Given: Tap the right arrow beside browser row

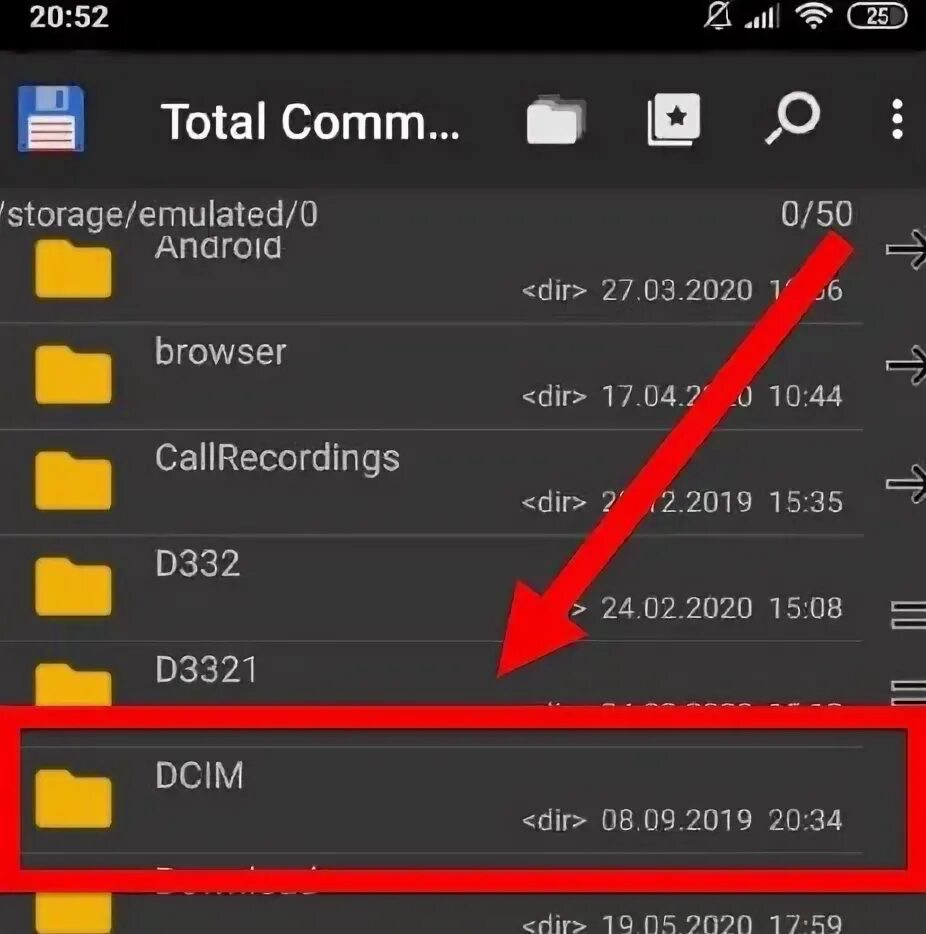Looking at the screenshot, I should 906,365.
